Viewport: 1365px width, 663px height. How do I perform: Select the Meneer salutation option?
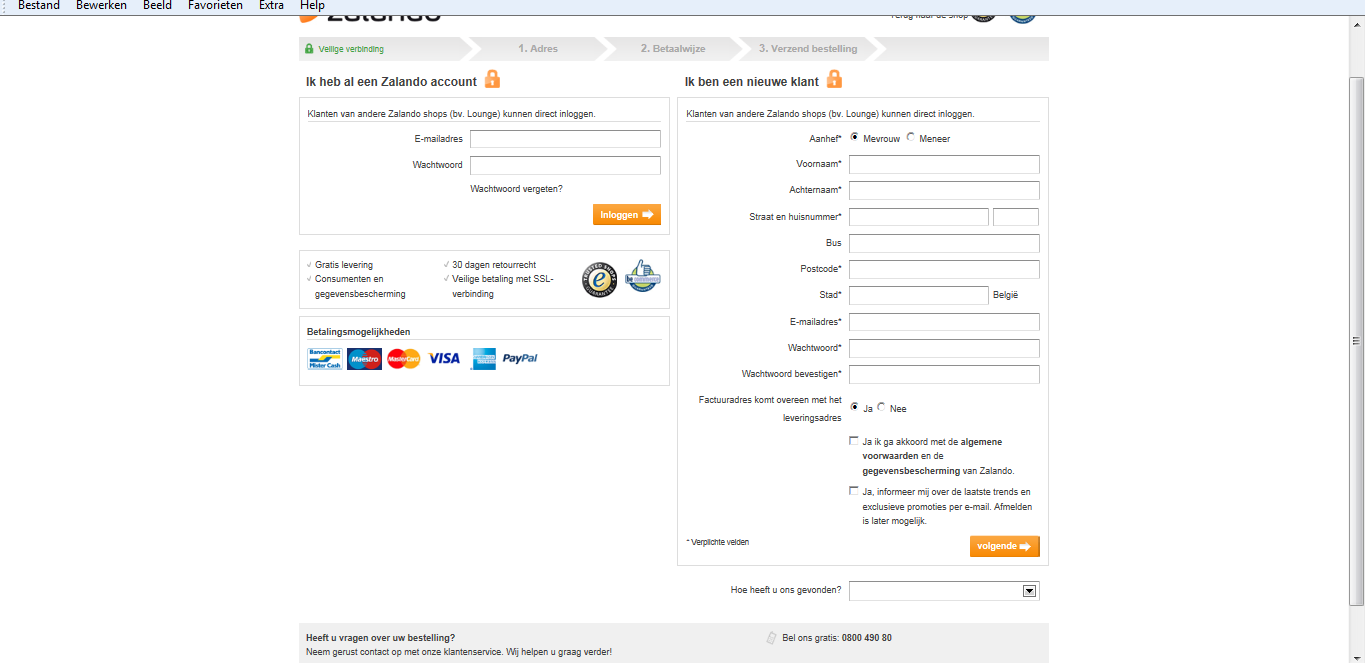(x=909, y=139)
